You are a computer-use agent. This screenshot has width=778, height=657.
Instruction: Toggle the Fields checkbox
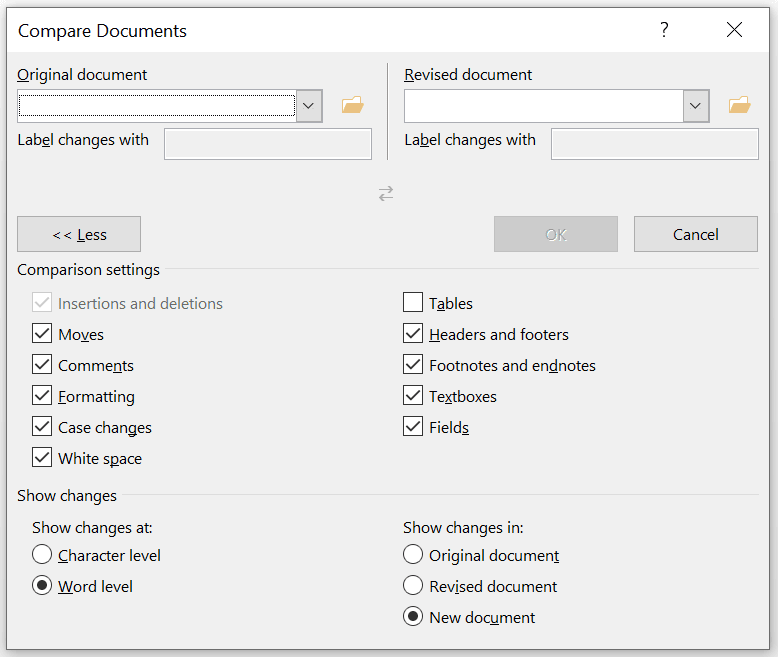pyautogui.click(x=413, y=427)
